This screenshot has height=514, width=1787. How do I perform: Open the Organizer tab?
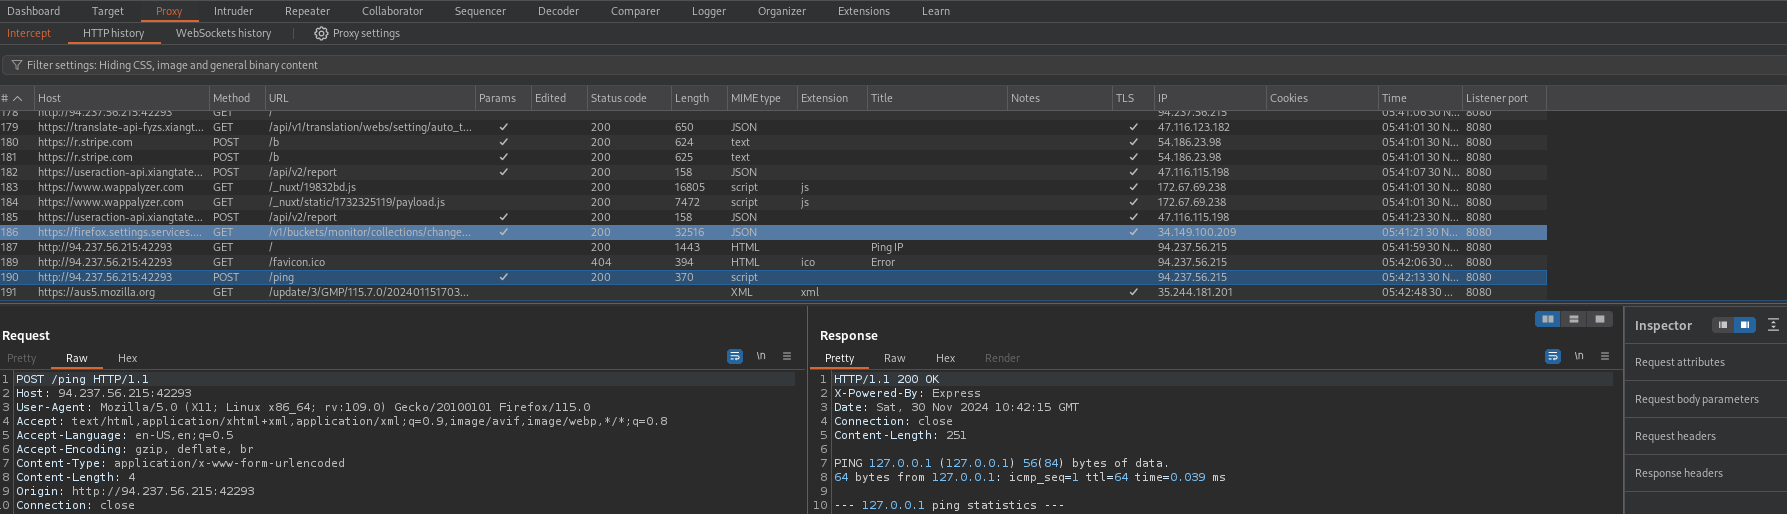coord(781,11)
